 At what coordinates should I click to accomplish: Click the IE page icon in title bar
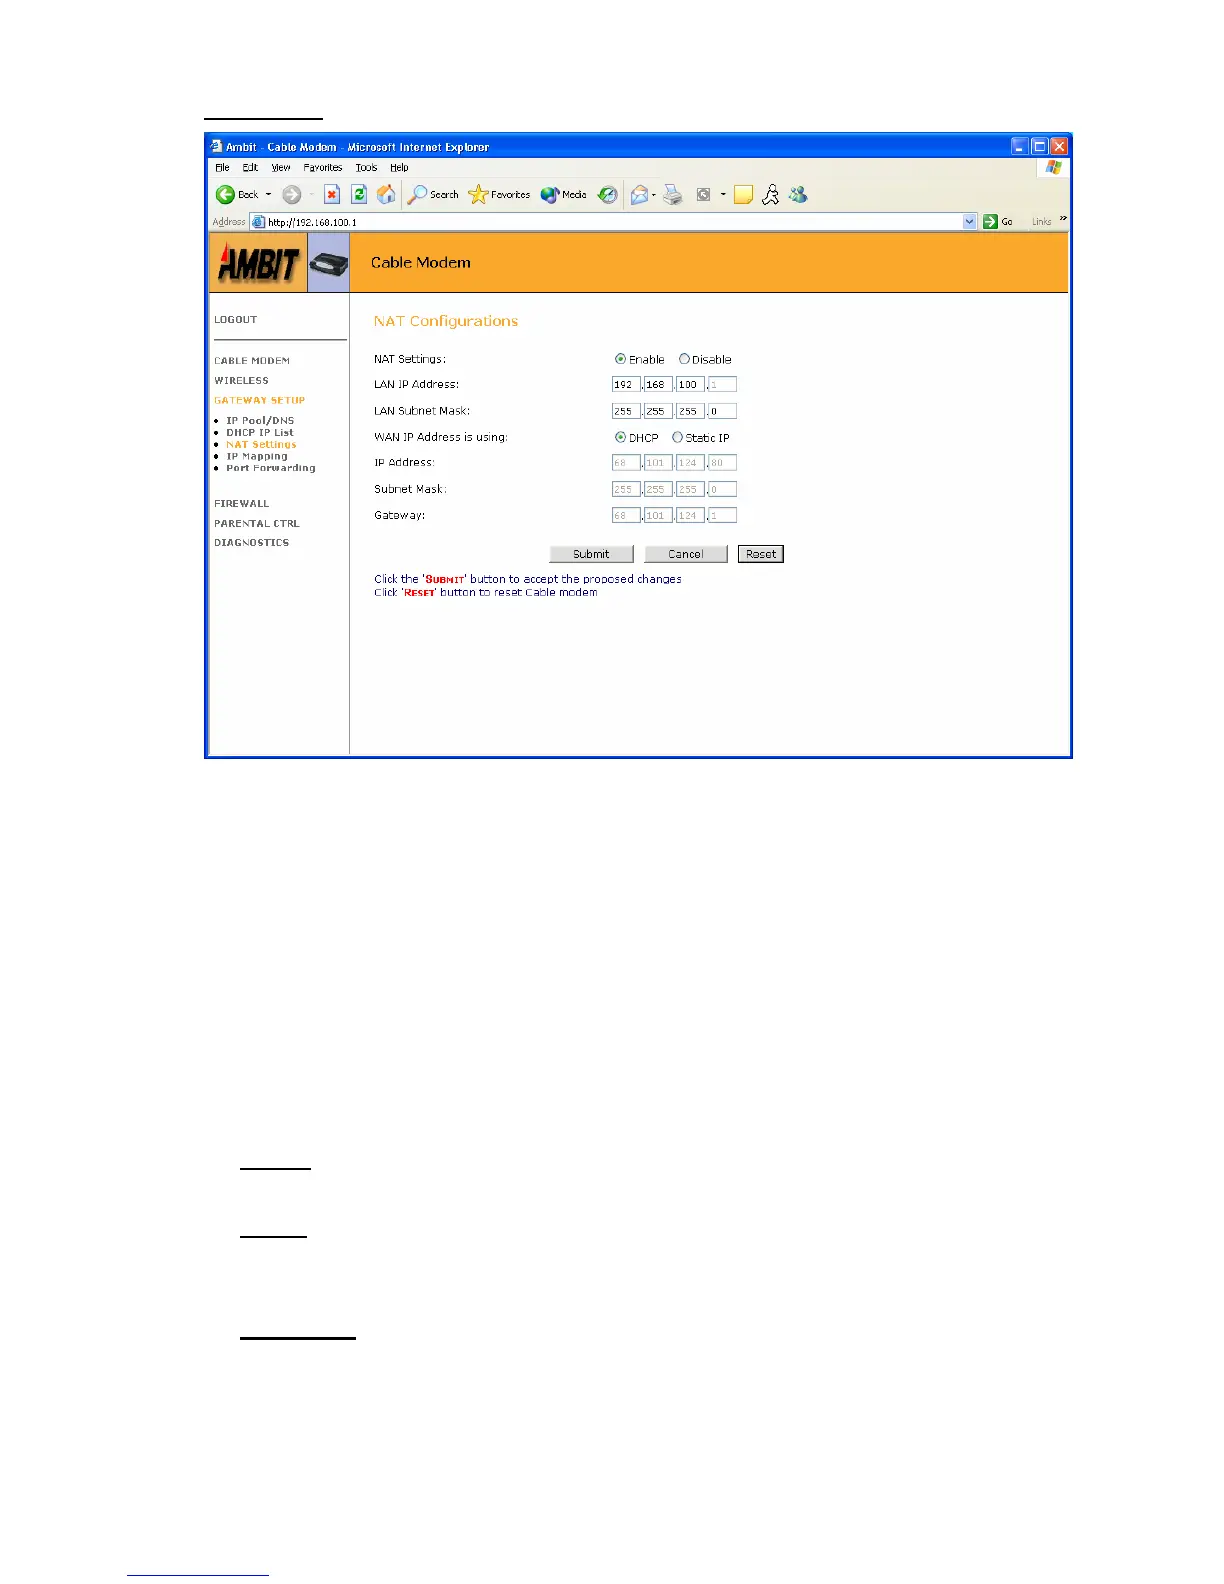(x=216, y=146)
